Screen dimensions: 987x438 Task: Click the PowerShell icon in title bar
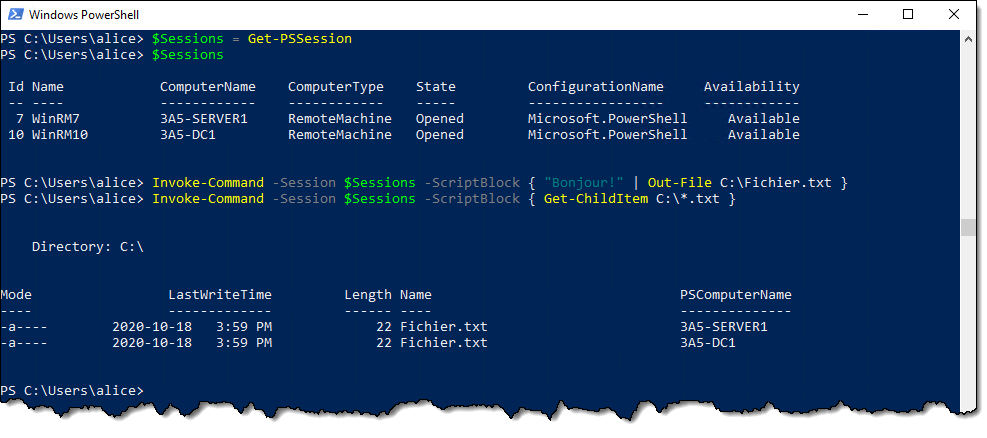click(x=15, y=14)
